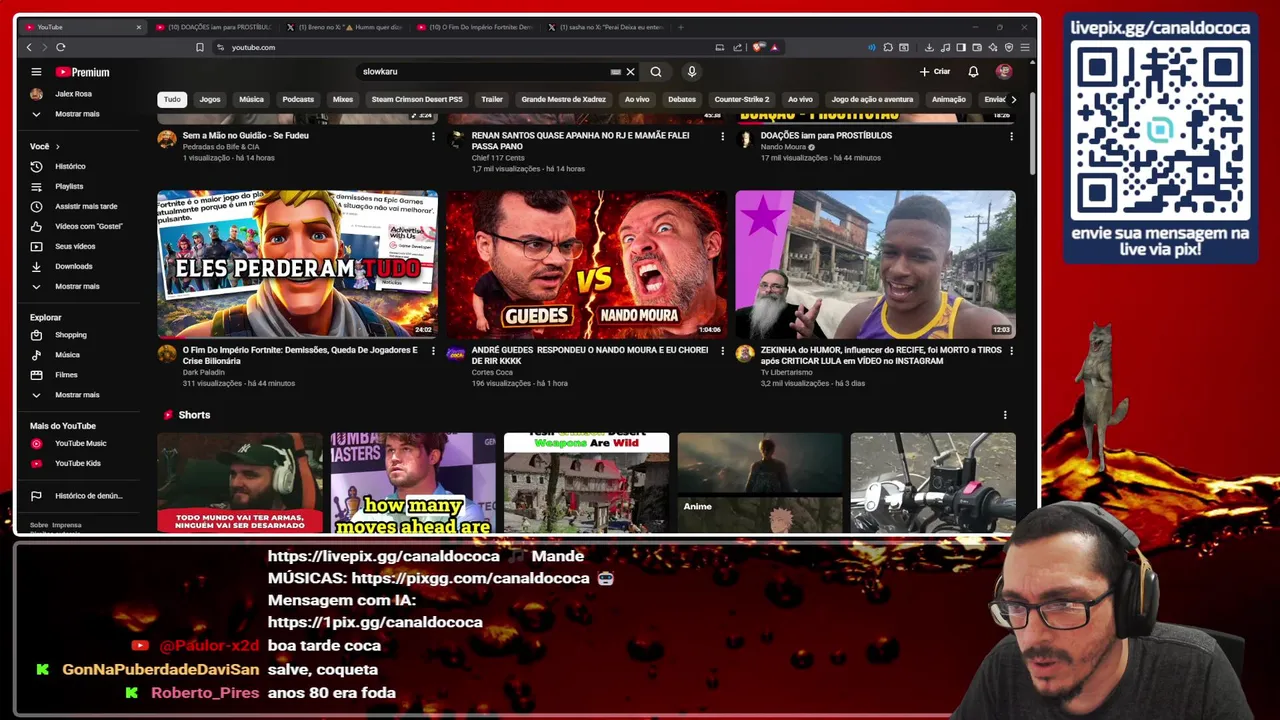The height and width of the screenshot is (720, 1280).
Task: Open more options for André Guedes video
Action: 722,351
